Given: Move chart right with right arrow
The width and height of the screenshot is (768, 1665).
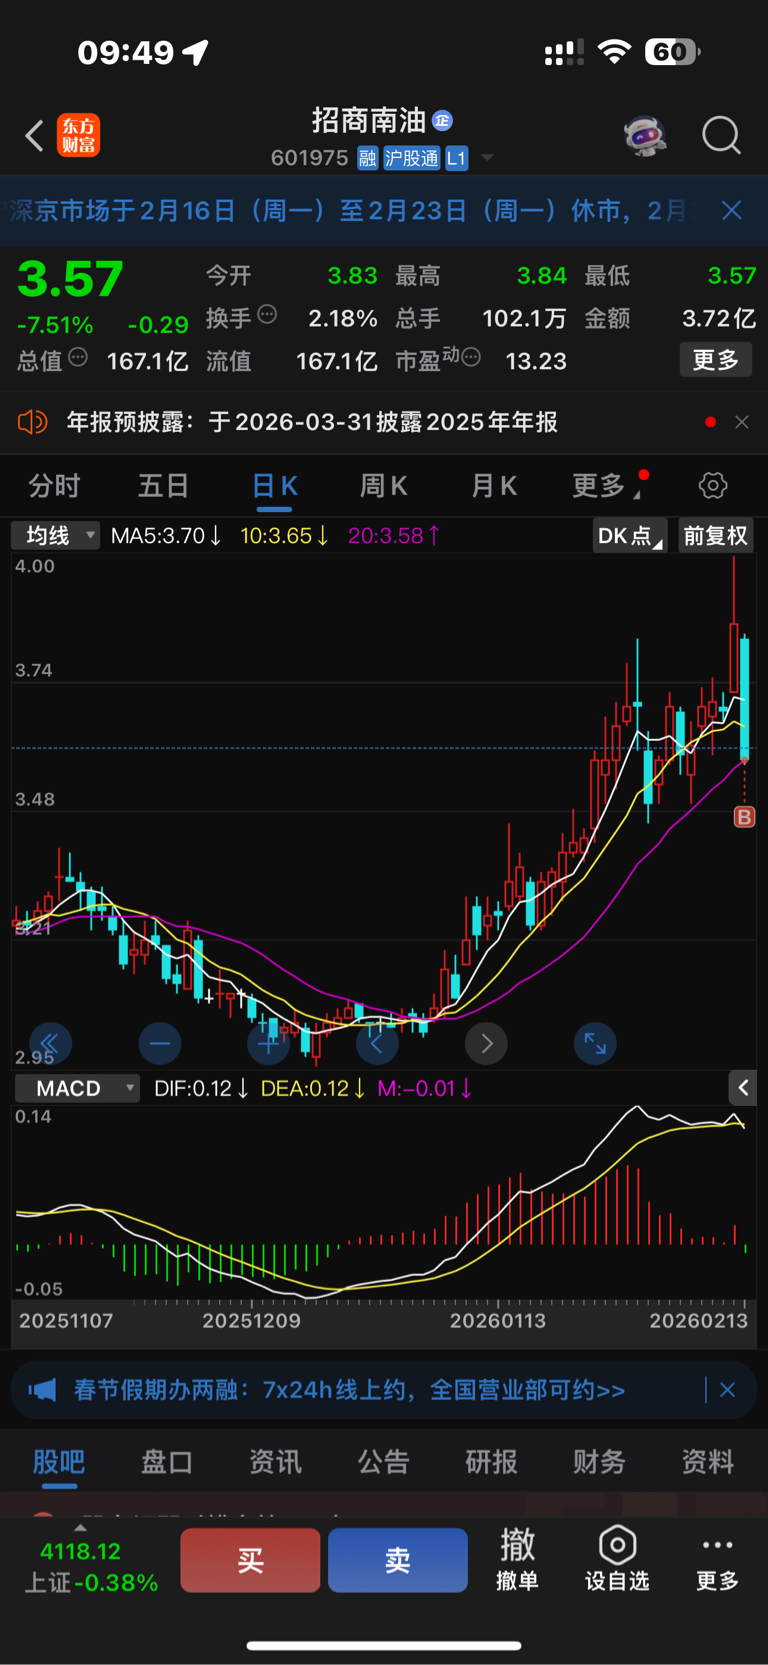Looking at the screenshot, I should [x=486, y=1044].
